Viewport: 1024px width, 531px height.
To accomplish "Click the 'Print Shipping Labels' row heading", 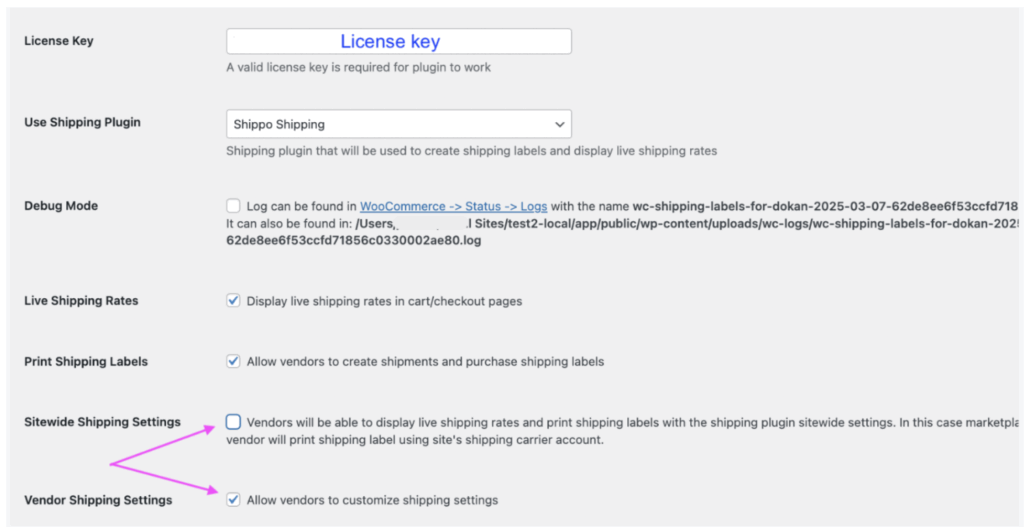I will 86,361.
